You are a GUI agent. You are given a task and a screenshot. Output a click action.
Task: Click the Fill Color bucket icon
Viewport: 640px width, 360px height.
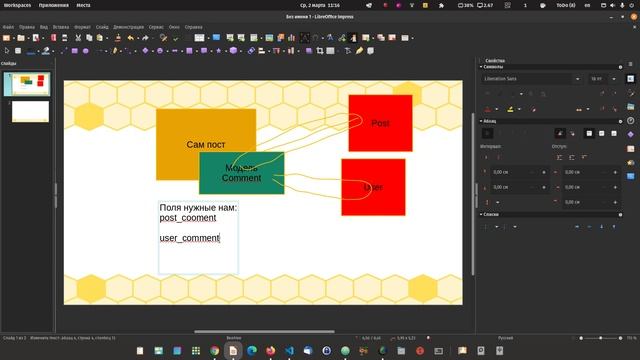pyautogui.click(x=46, y=51)
